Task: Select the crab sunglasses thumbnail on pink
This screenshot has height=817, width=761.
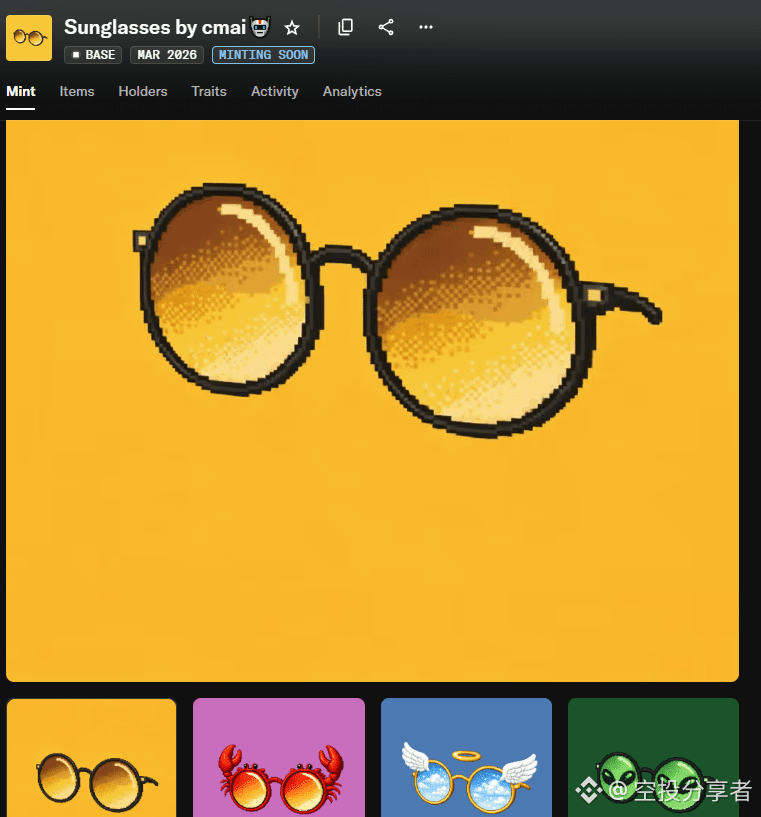Action: point(279,758)
